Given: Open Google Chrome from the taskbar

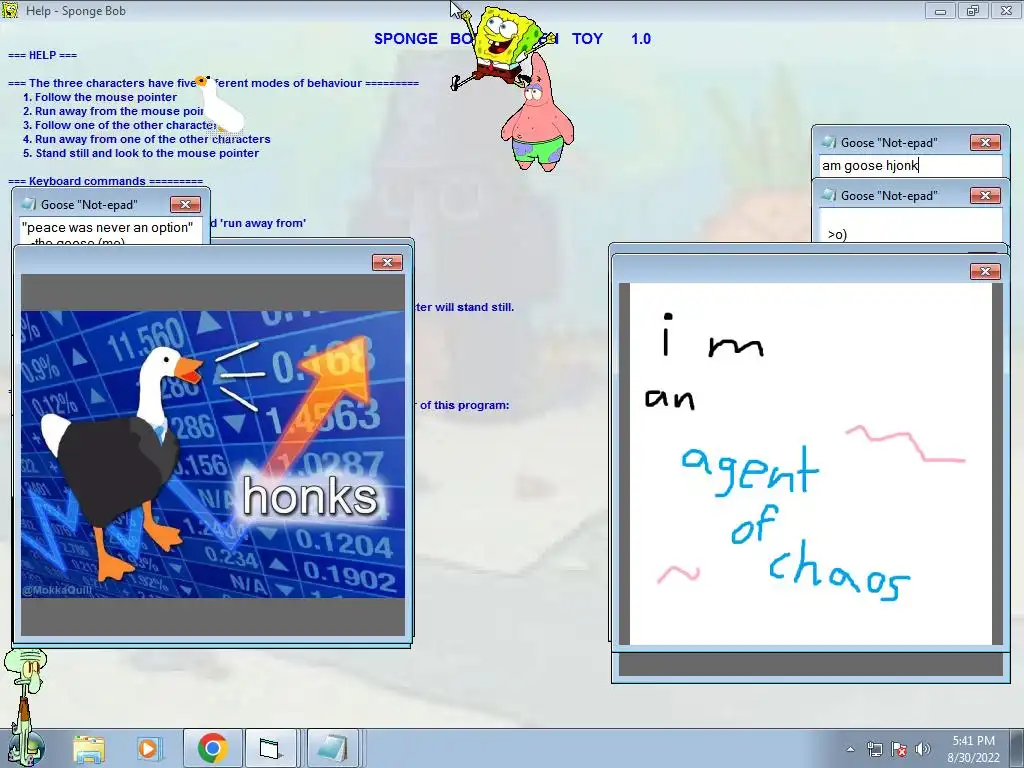Looking at the screenshot, I should tap(212, 748).
